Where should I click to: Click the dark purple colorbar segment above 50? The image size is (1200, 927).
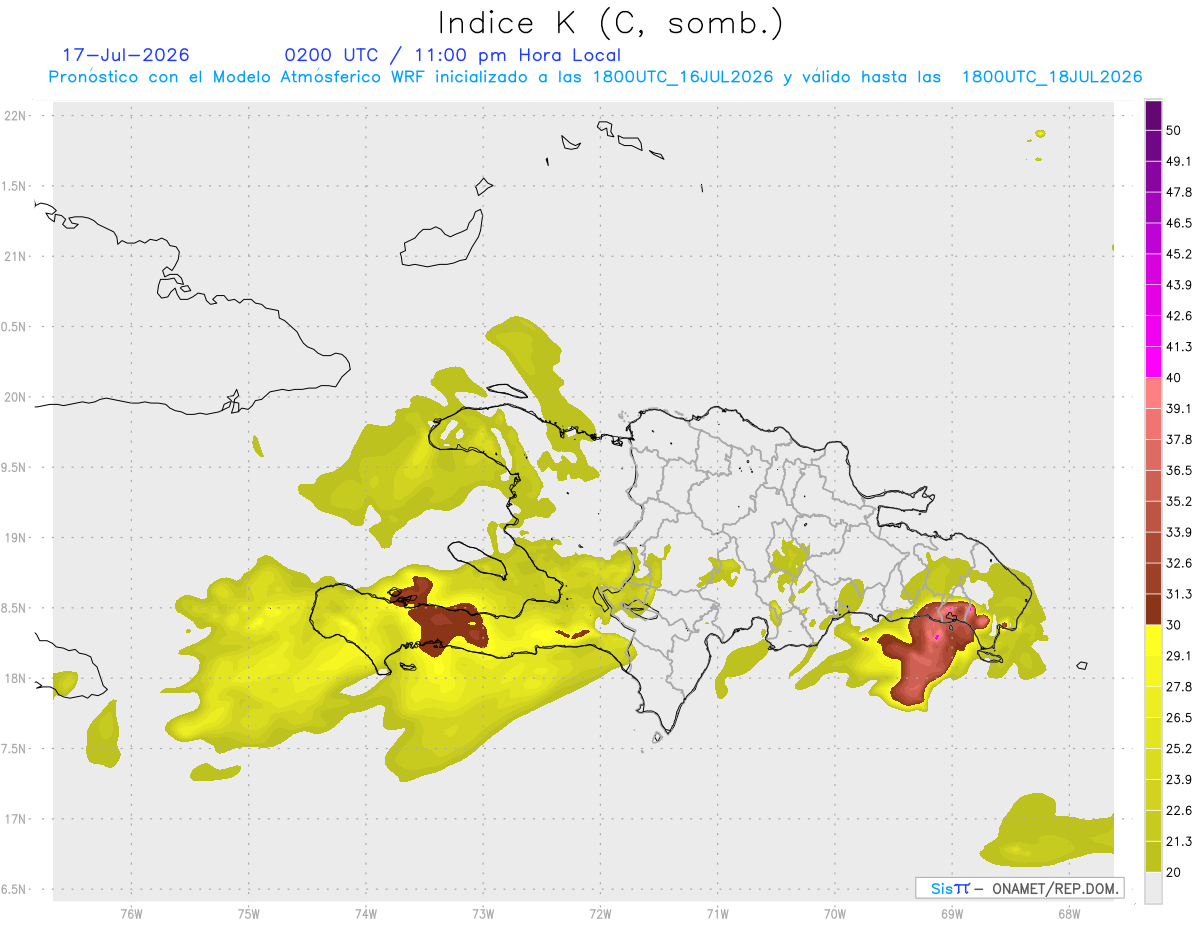[x=1154, y=116]
